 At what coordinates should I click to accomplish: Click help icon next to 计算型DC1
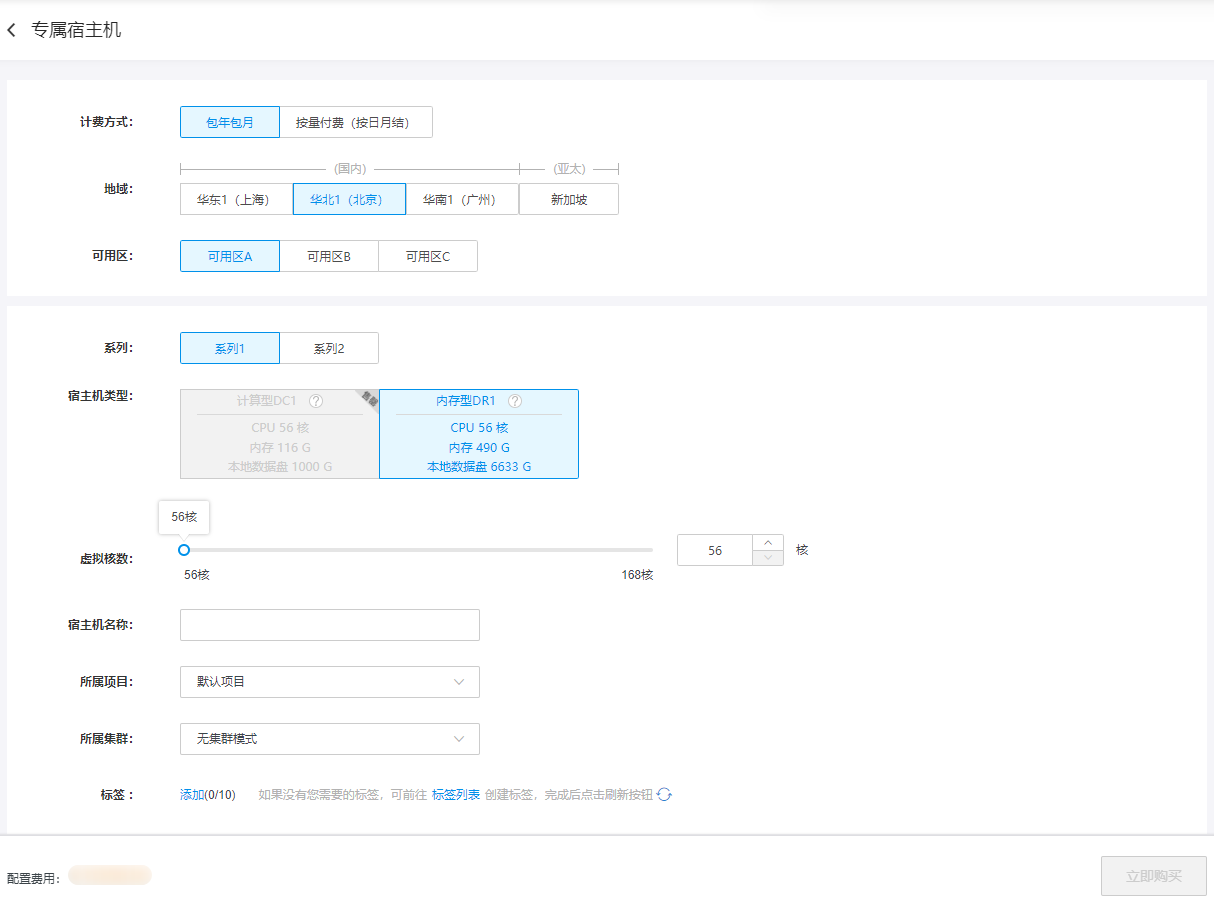point(316,401)
